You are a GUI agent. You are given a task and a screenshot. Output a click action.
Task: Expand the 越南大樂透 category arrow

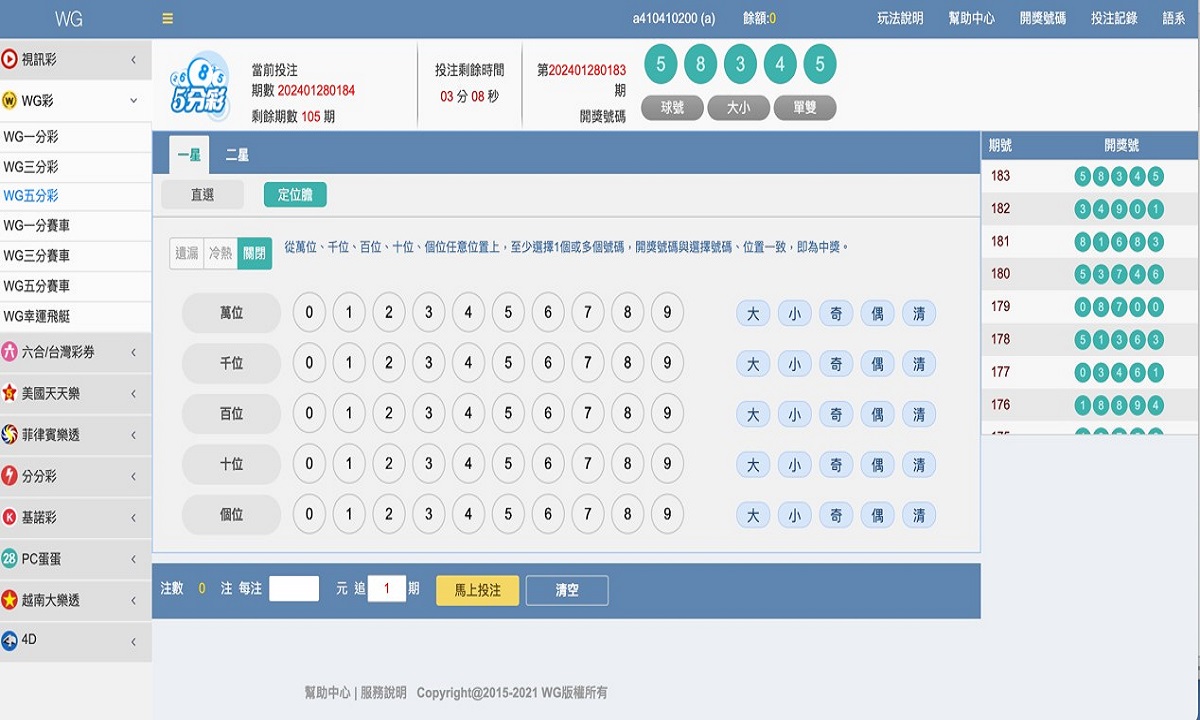click(x=134, y=600)
